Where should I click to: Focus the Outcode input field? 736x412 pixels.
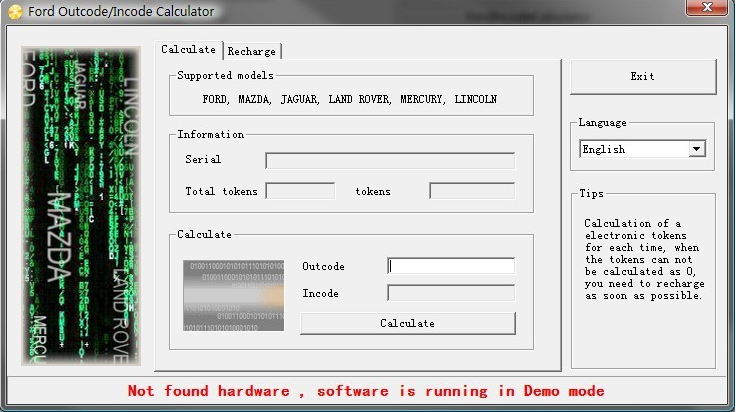[450, 266]
